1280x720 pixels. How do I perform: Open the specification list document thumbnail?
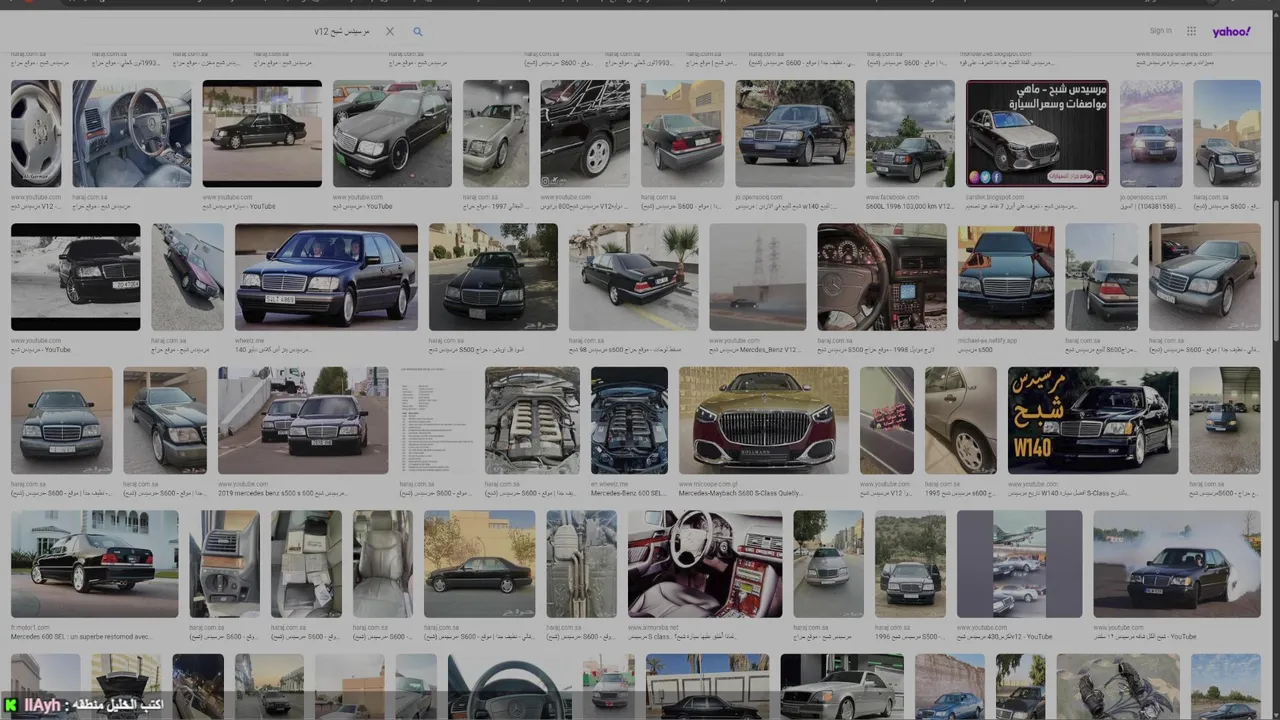coord(436,420)
